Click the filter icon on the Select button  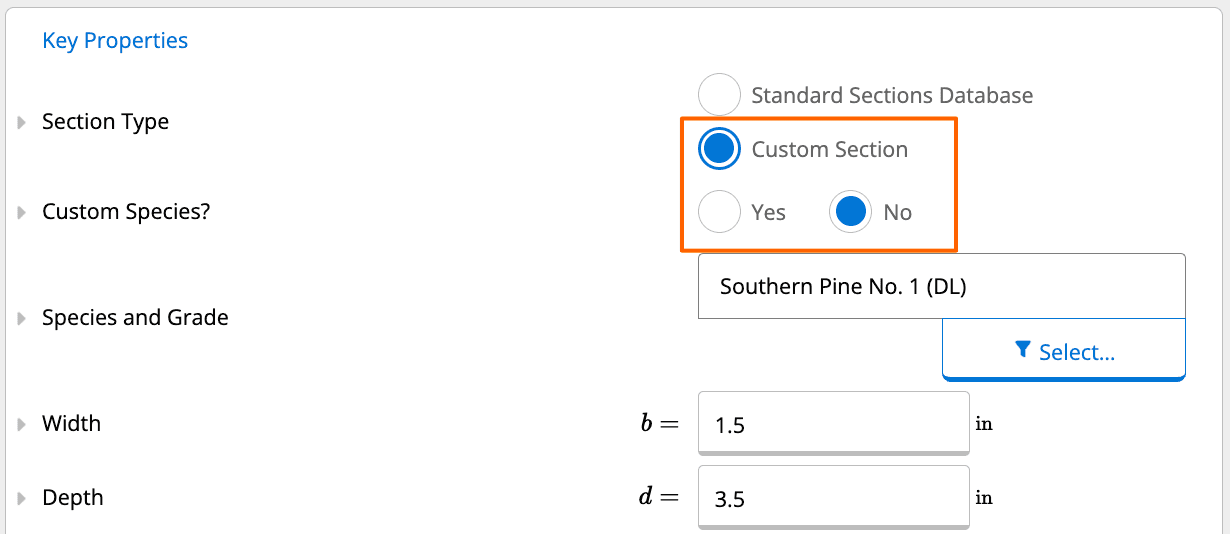(1022, 350)
